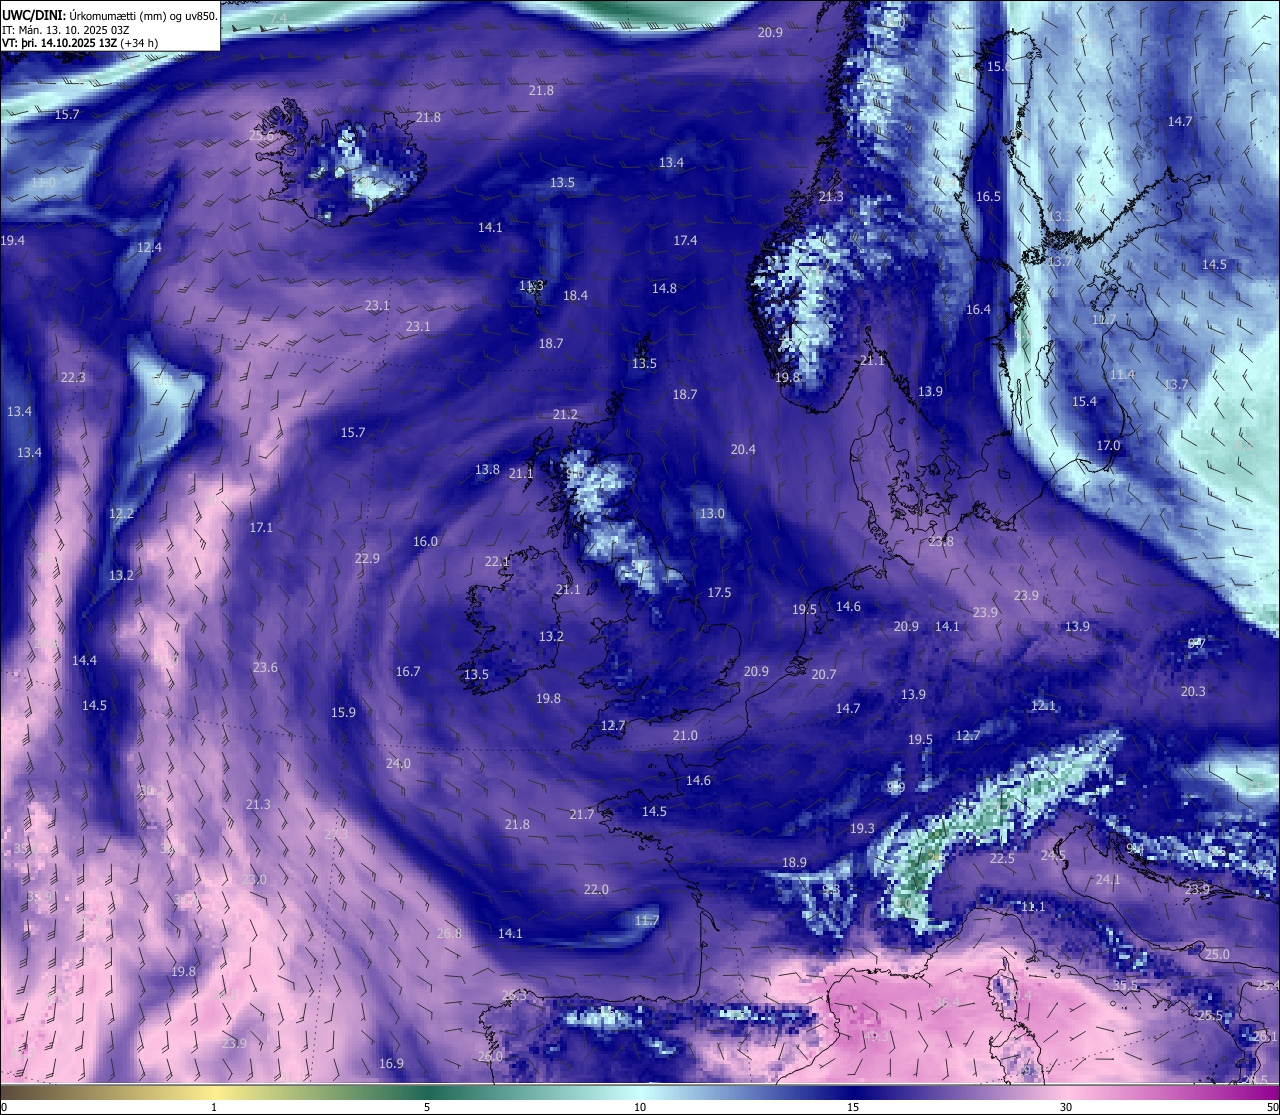This screenshot has height=1115, width=1280.
Task: Select the 22.3 value label
Action: (73, 378)
